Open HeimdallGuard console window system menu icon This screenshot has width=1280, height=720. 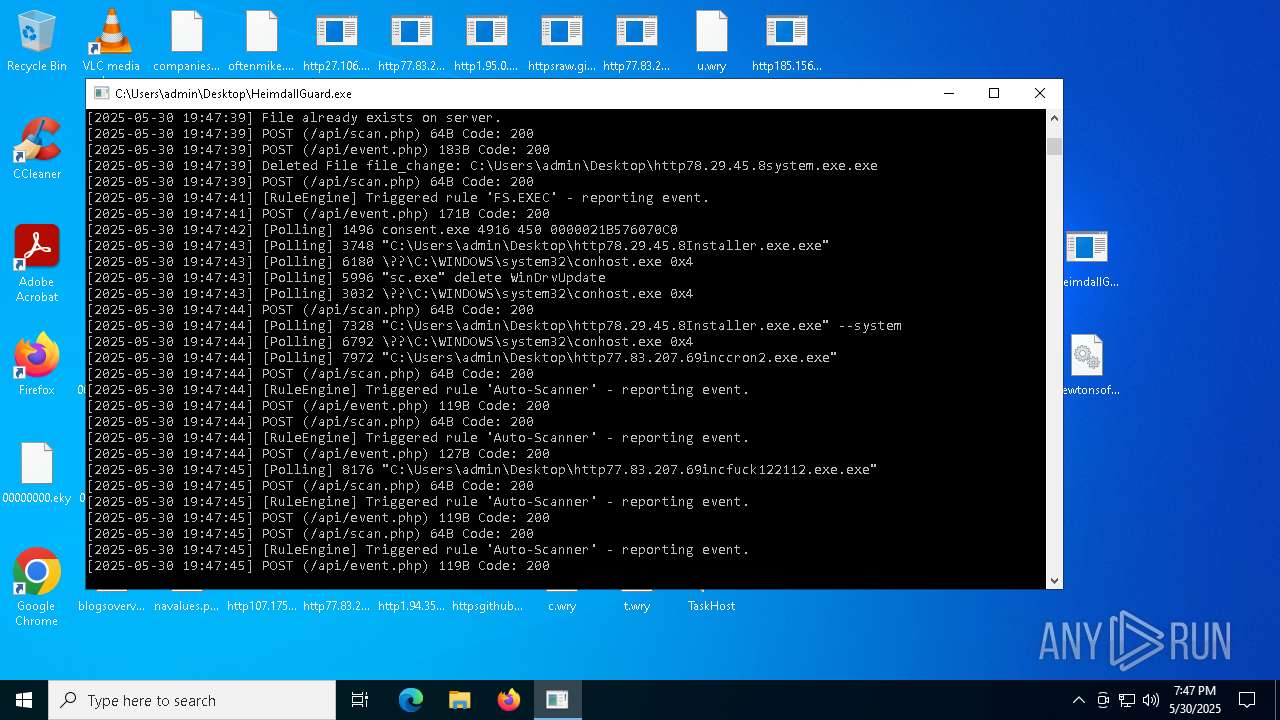tap(101, 93)
